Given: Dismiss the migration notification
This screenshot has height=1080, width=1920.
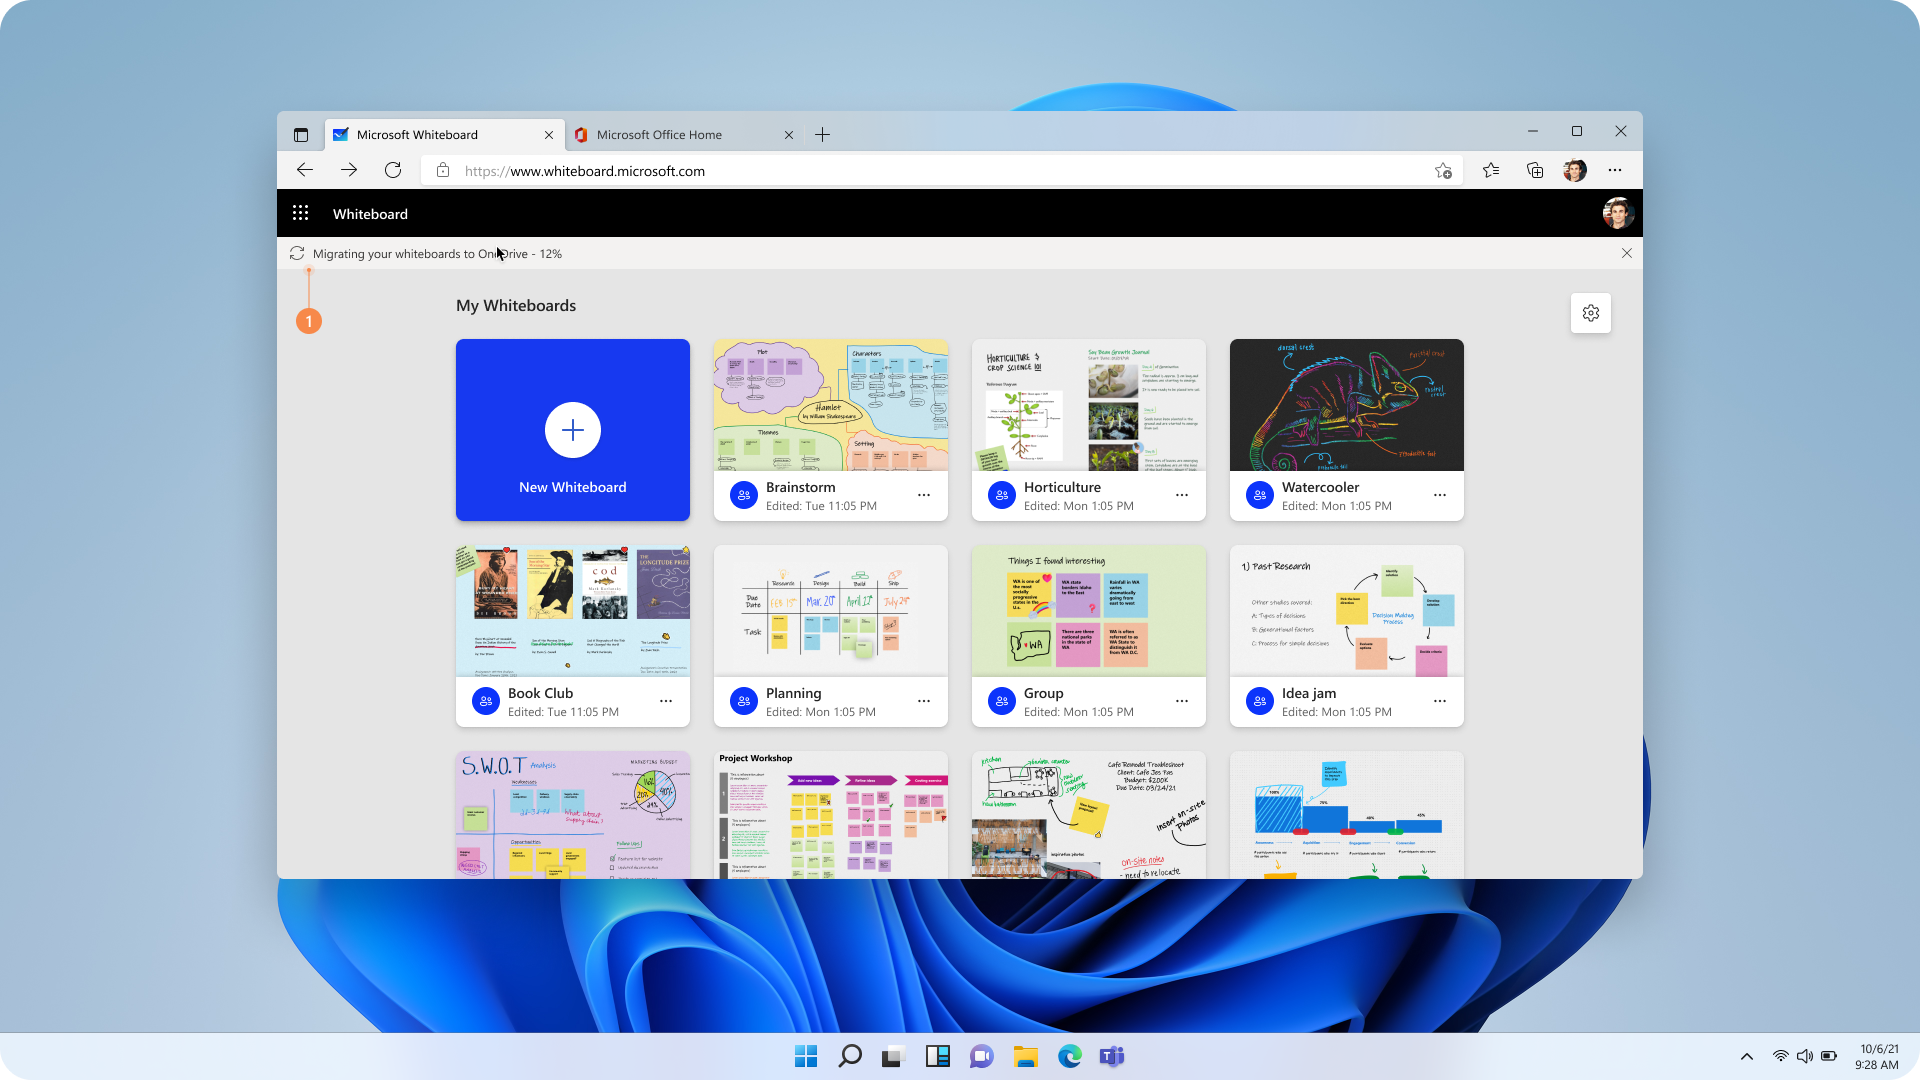Looking at the screenshot, I should [x=1627, y=253].
